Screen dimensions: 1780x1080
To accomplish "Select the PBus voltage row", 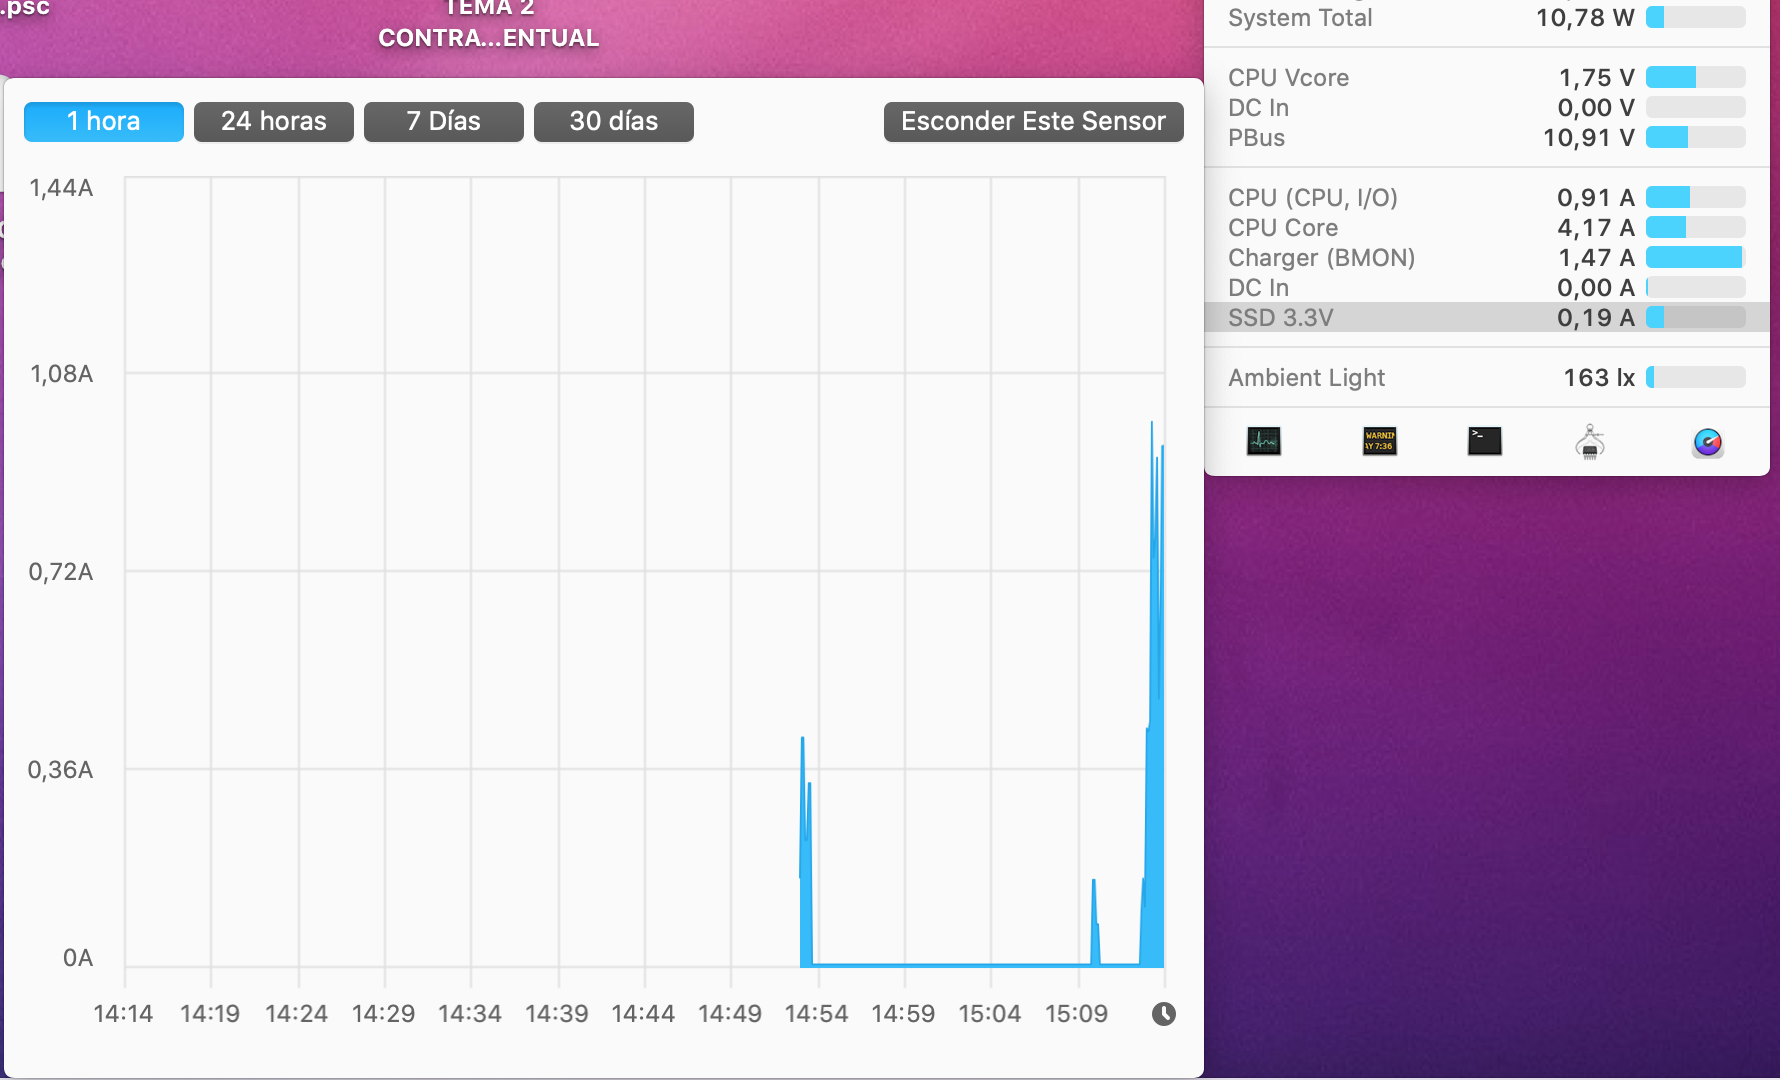I will point(1487,137).
